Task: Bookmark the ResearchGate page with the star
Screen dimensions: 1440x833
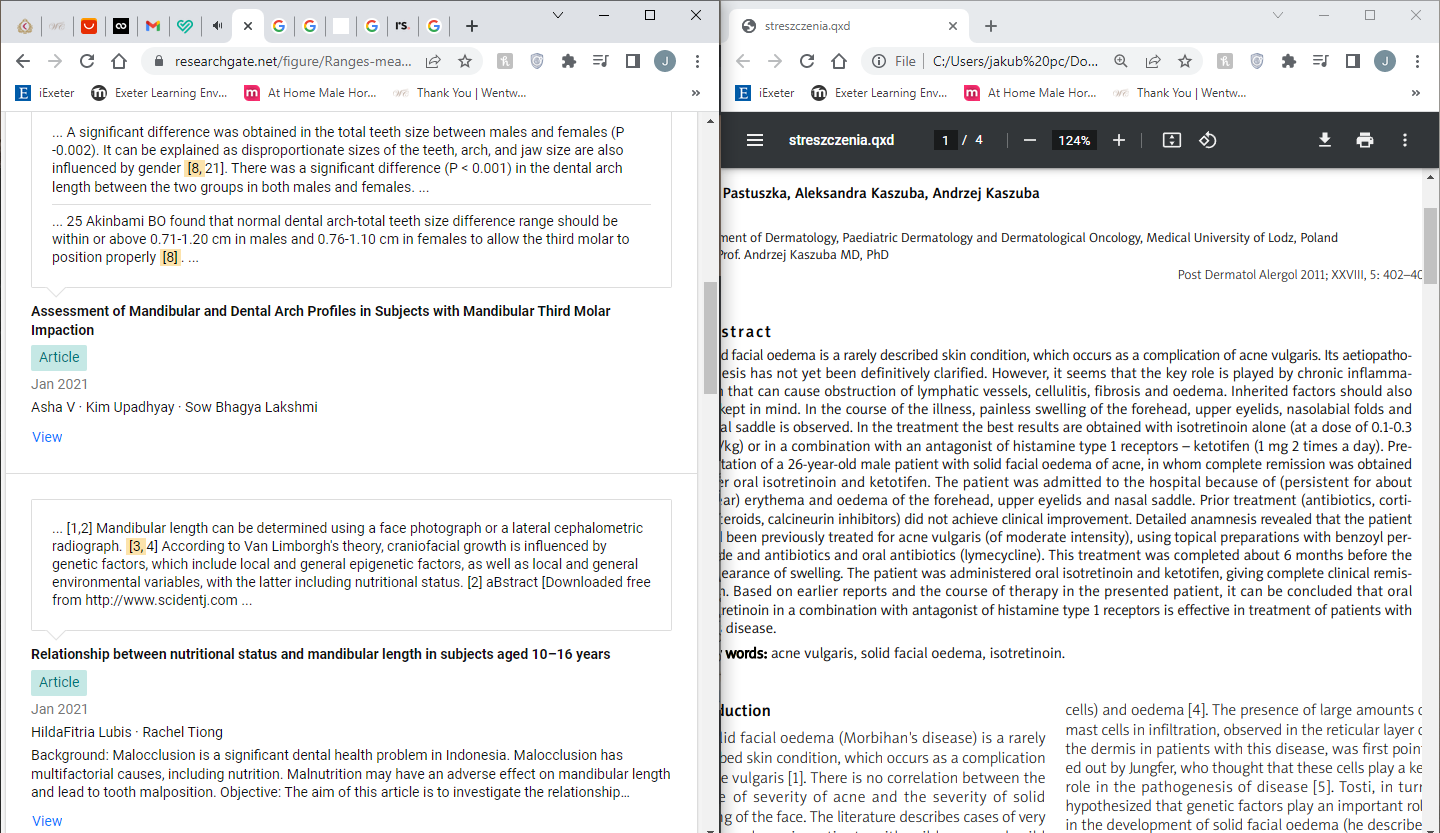Action: [465, 61]
